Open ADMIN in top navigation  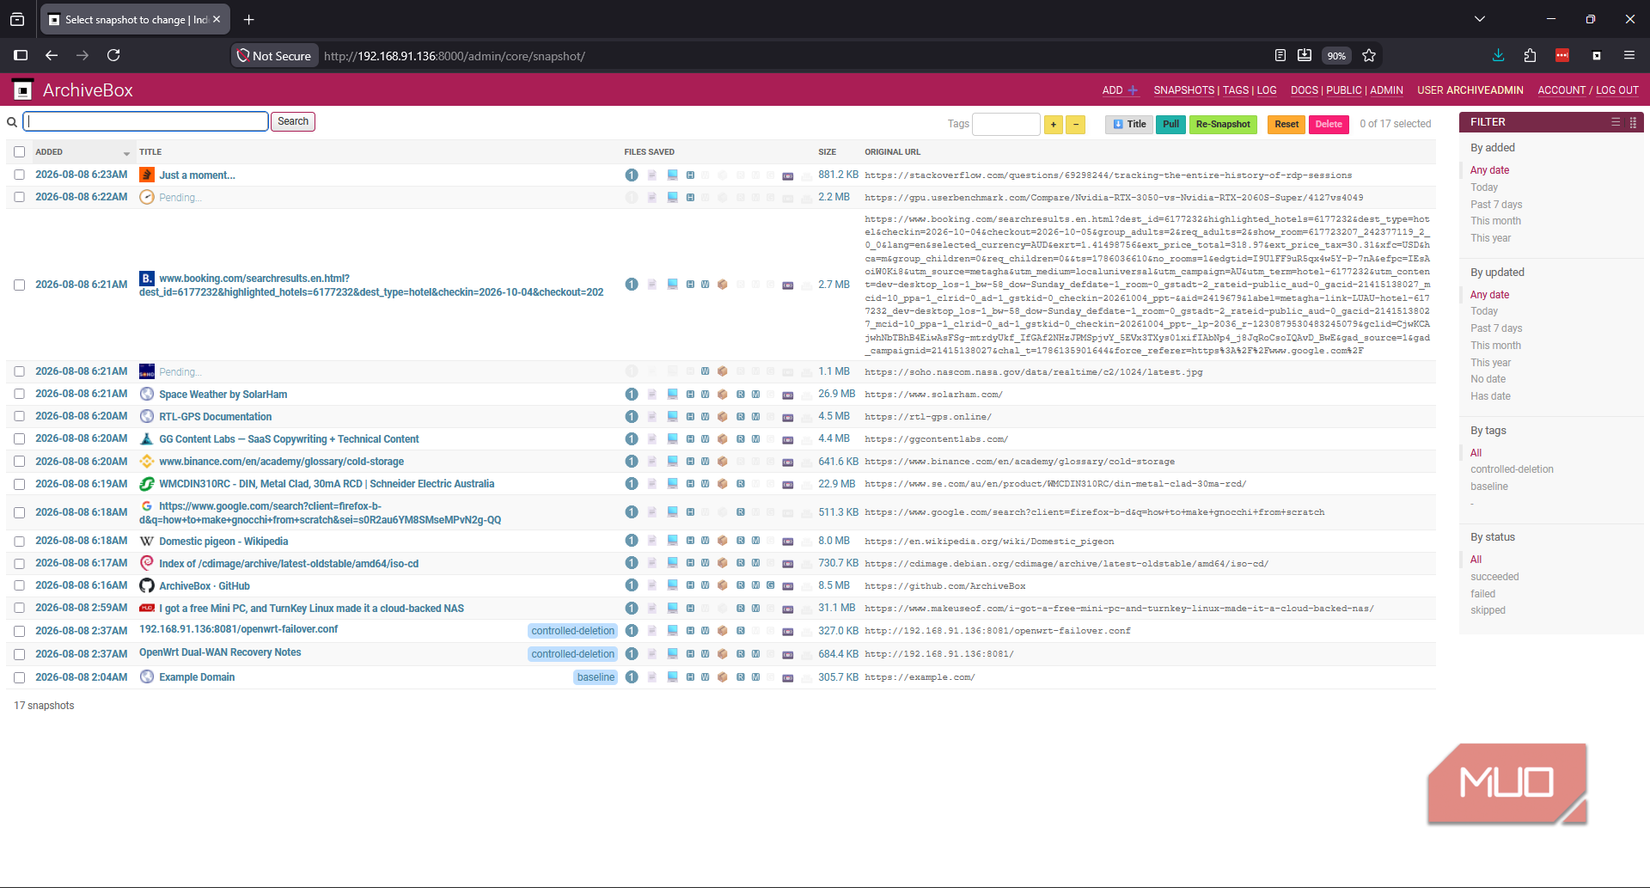click(1386, 90)
